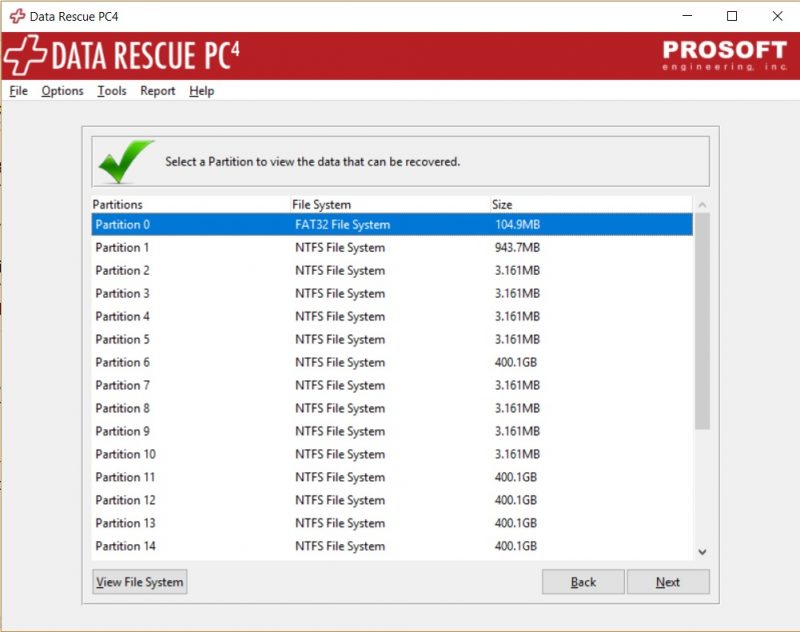The width and height of the screenshot is (800, 632).
Task: Maximize the Data Rescue PC4 window
Action: click(732, 16)
